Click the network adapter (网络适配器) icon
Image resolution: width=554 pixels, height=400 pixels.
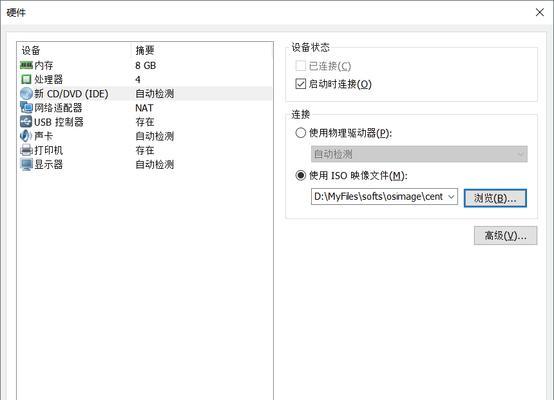26,107
